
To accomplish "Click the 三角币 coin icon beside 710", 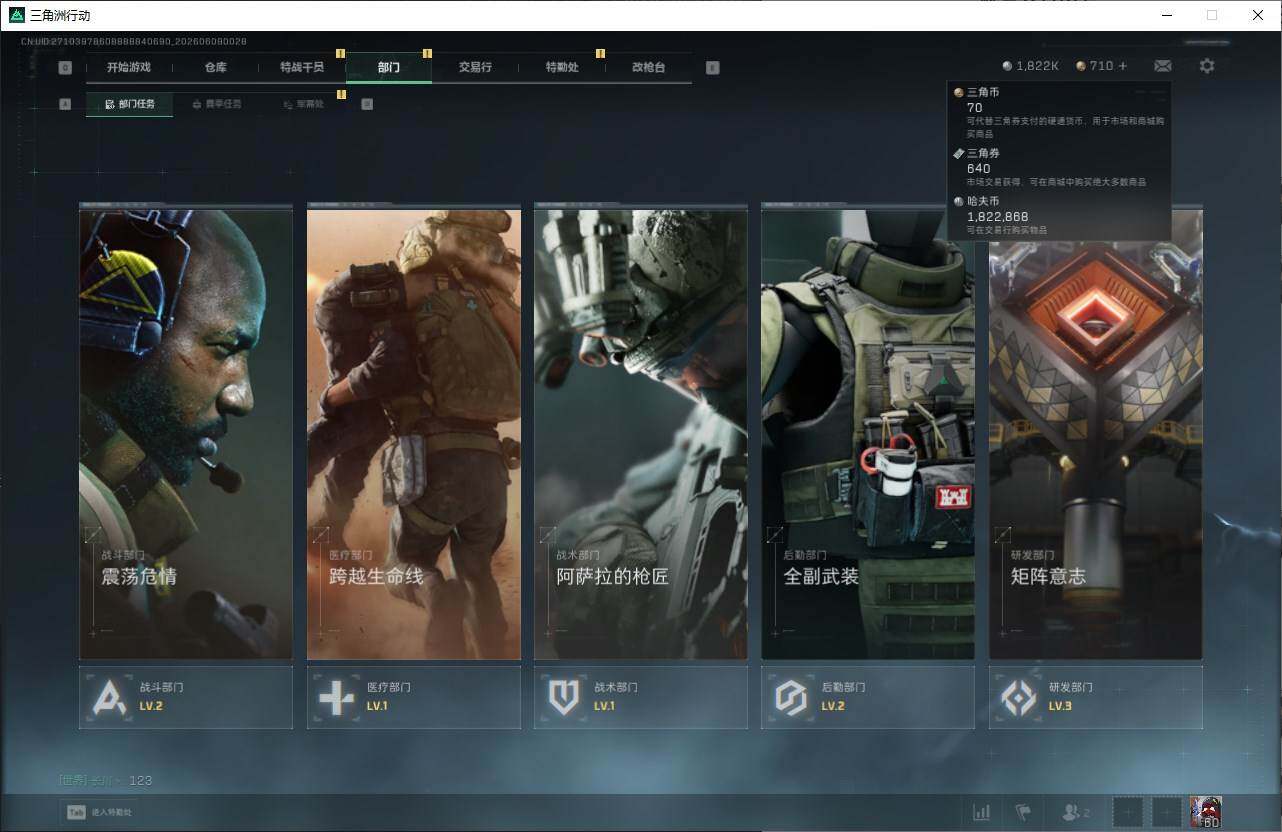I will (1081, 66).
